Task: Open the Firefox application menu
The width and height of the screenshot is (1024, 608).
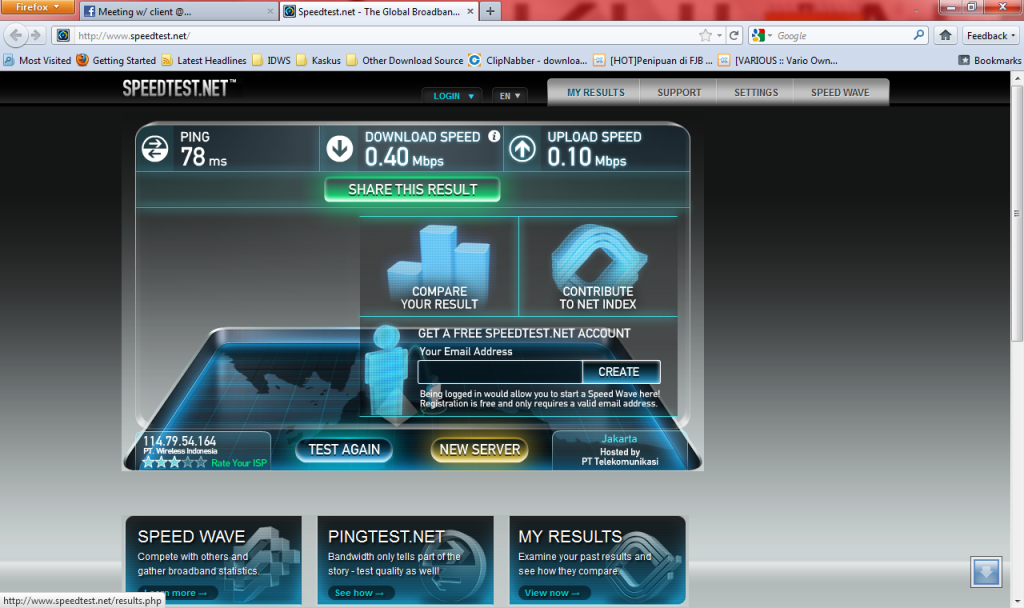Action: [x=37, y=7]
